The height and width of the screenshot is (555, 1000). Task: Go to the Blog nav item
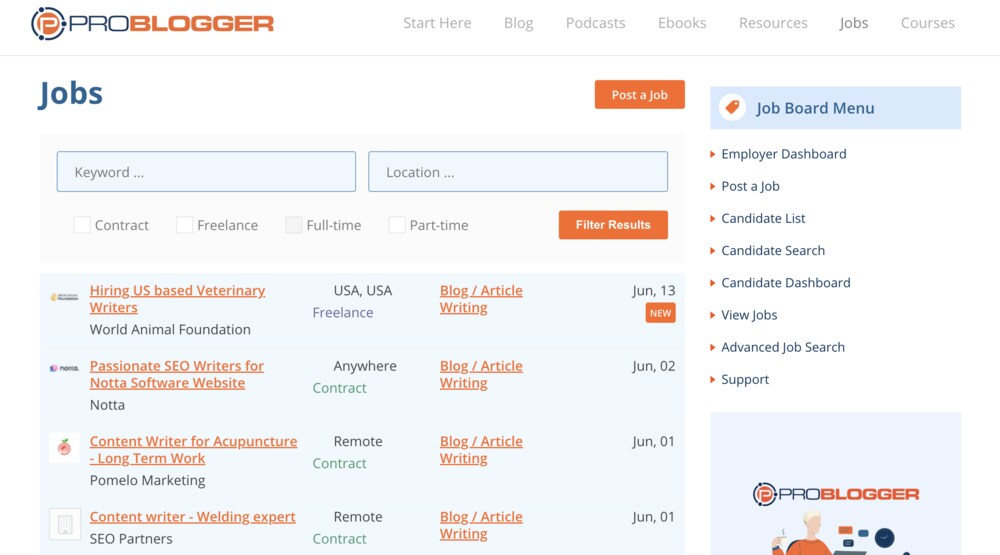[518, 23]
